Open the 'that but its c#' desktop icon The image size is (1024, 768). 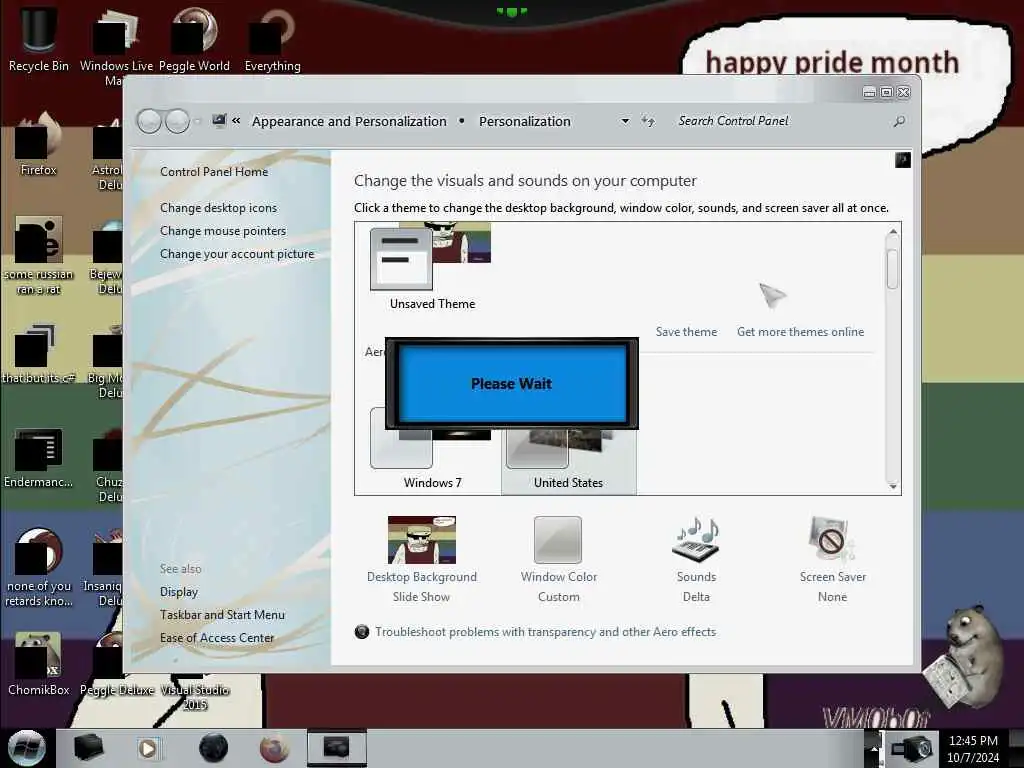tap(39, 353)
